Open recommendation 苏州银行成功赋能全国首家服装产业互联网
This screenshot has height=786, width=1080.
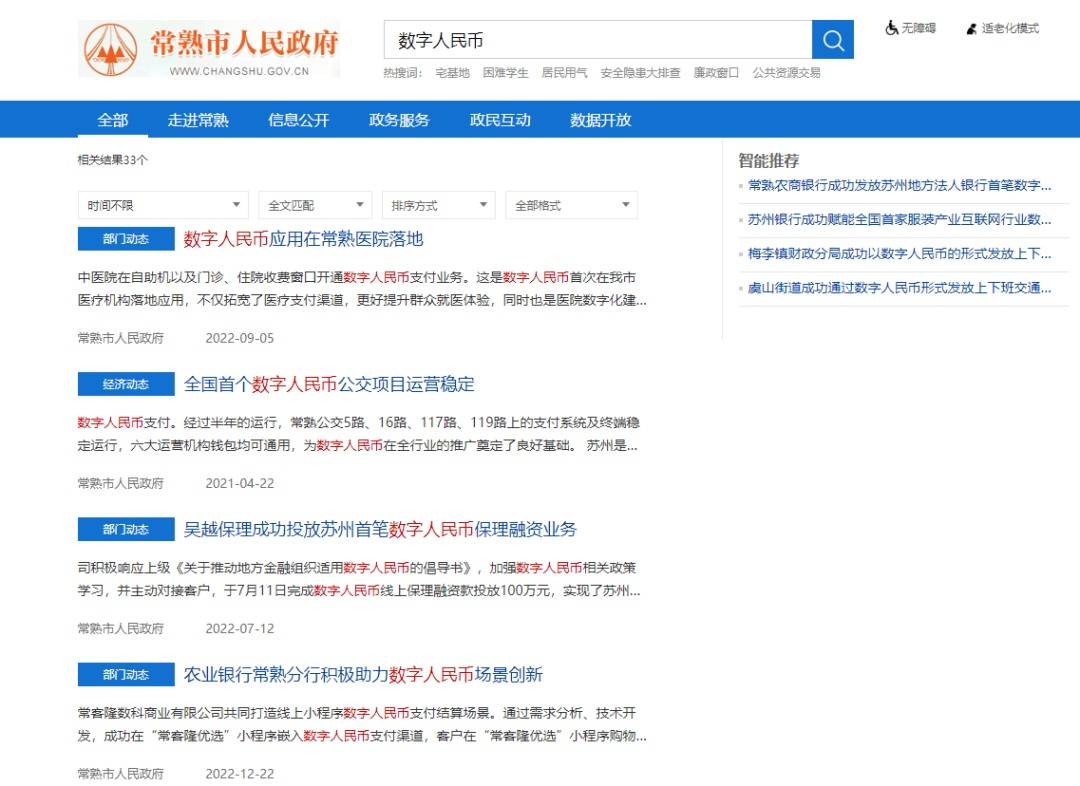(x=900, y=220)
